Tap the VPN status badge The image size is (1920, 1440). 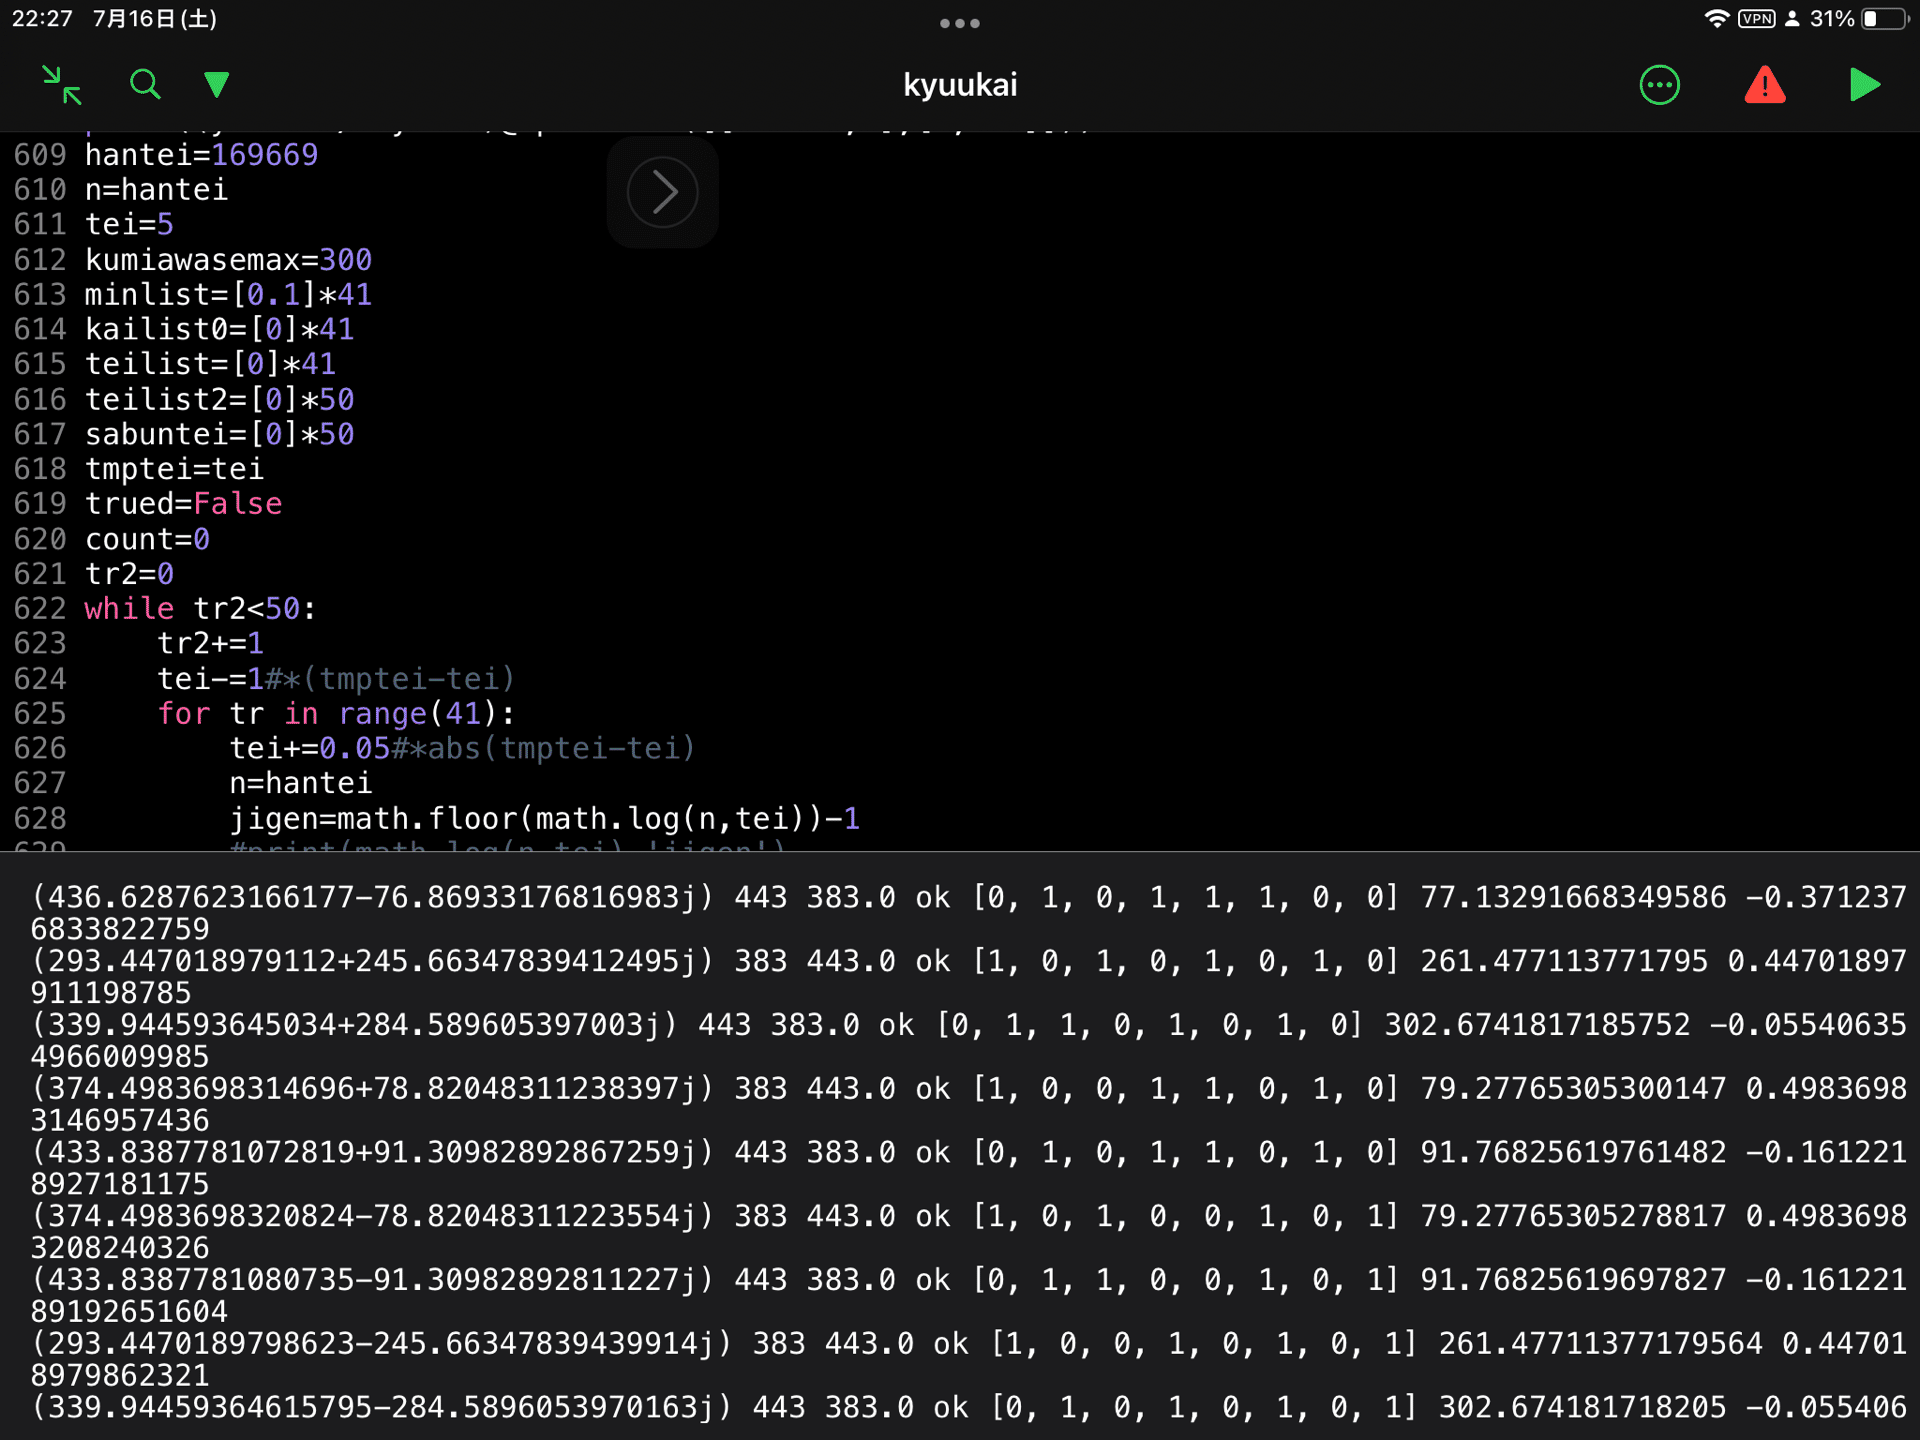[1756, 19]
